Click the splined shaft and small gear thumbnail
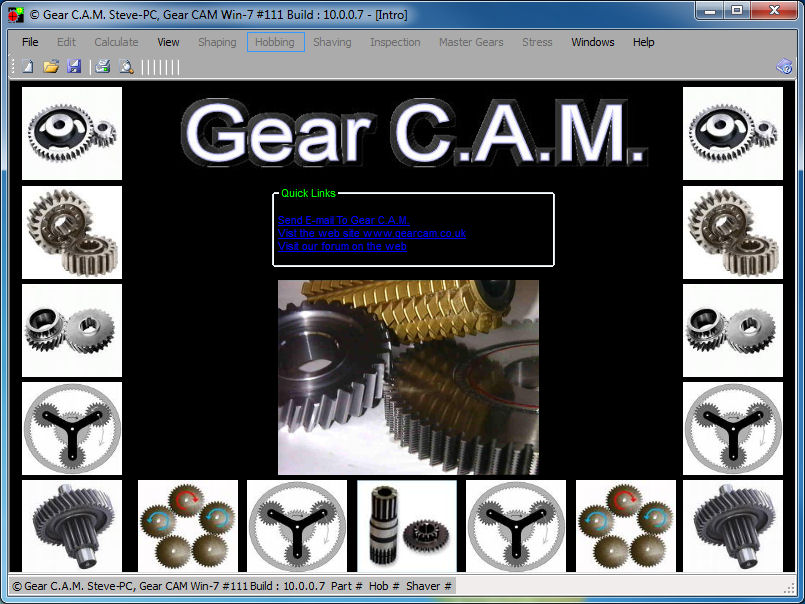Image resolution: width=805 pixels, height=604 pixels. click(x=407, y=526)
